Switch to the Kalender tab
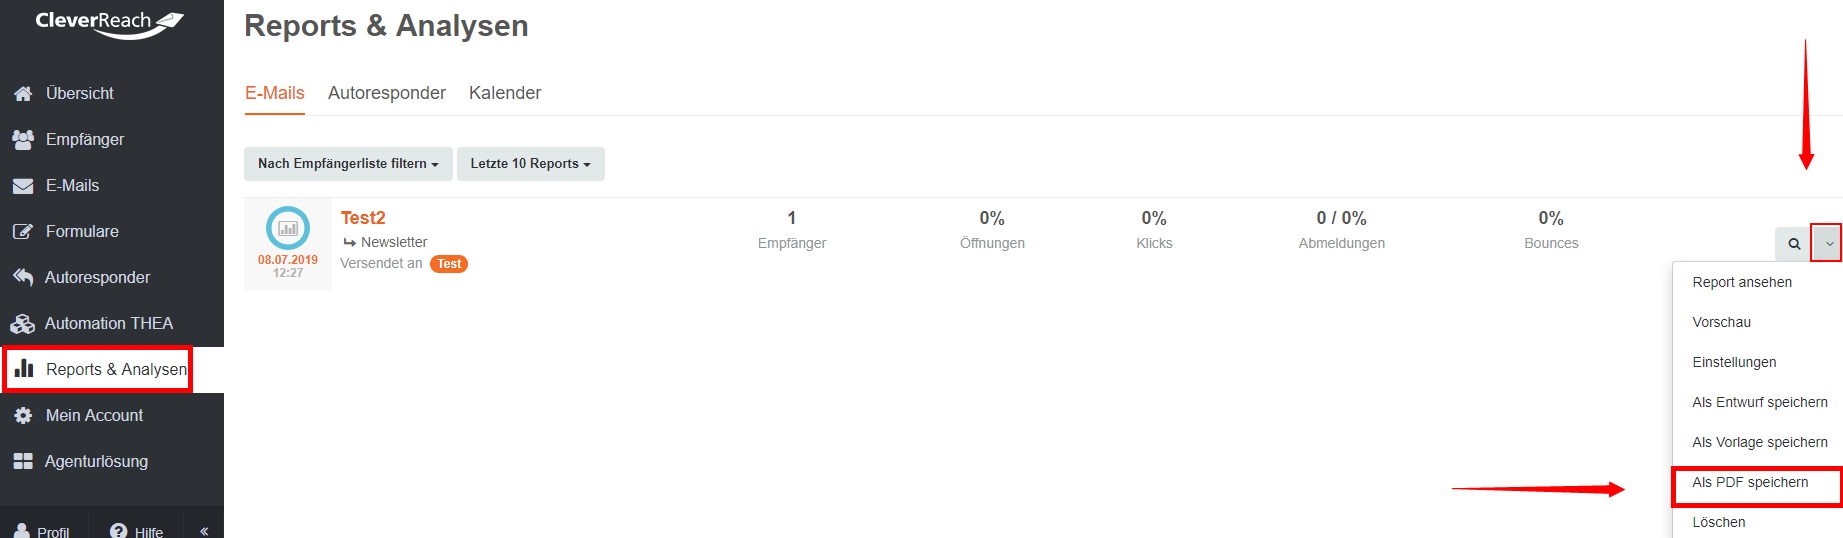 [505, 93]
